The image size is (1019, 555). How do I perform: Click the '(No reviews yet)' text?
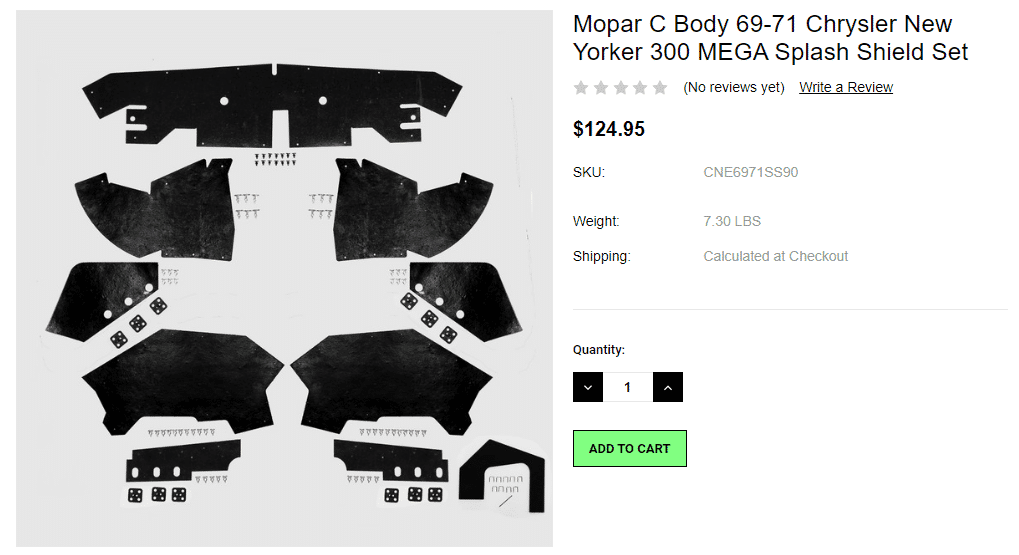[x=734, y=88]
